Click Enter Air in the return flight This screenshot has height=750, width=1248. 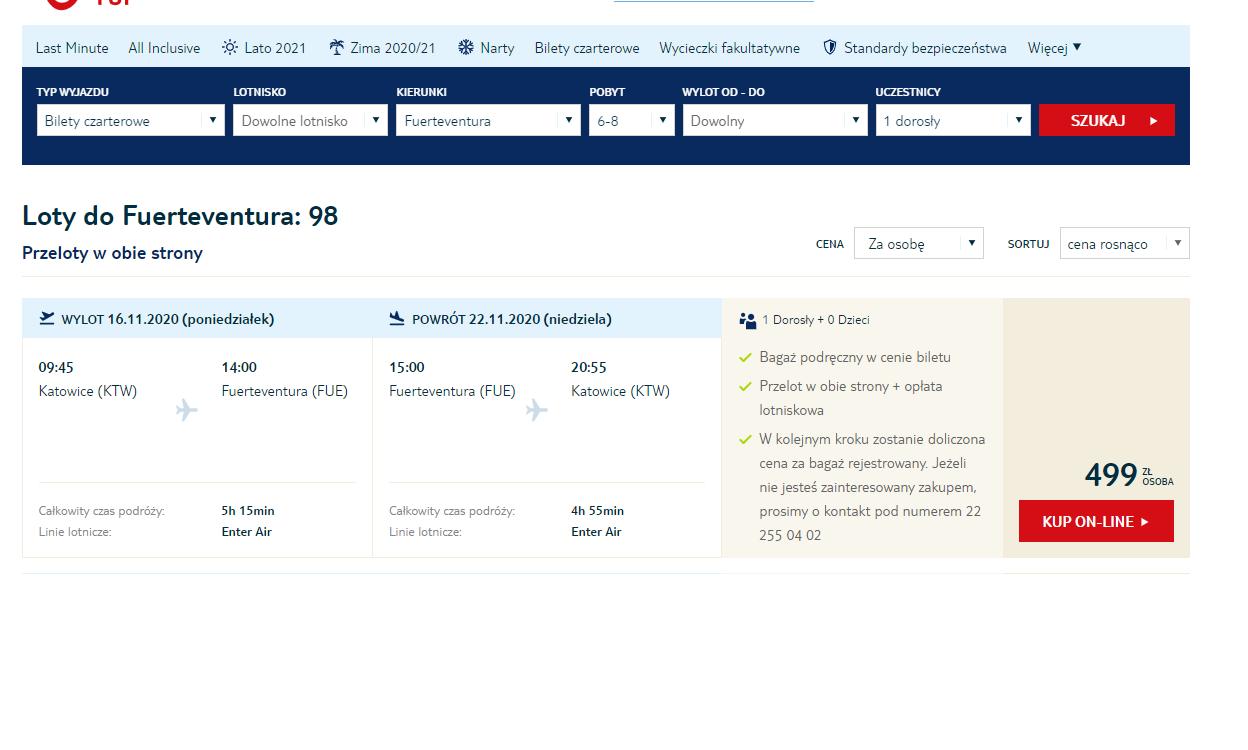(x=597, y=532)
